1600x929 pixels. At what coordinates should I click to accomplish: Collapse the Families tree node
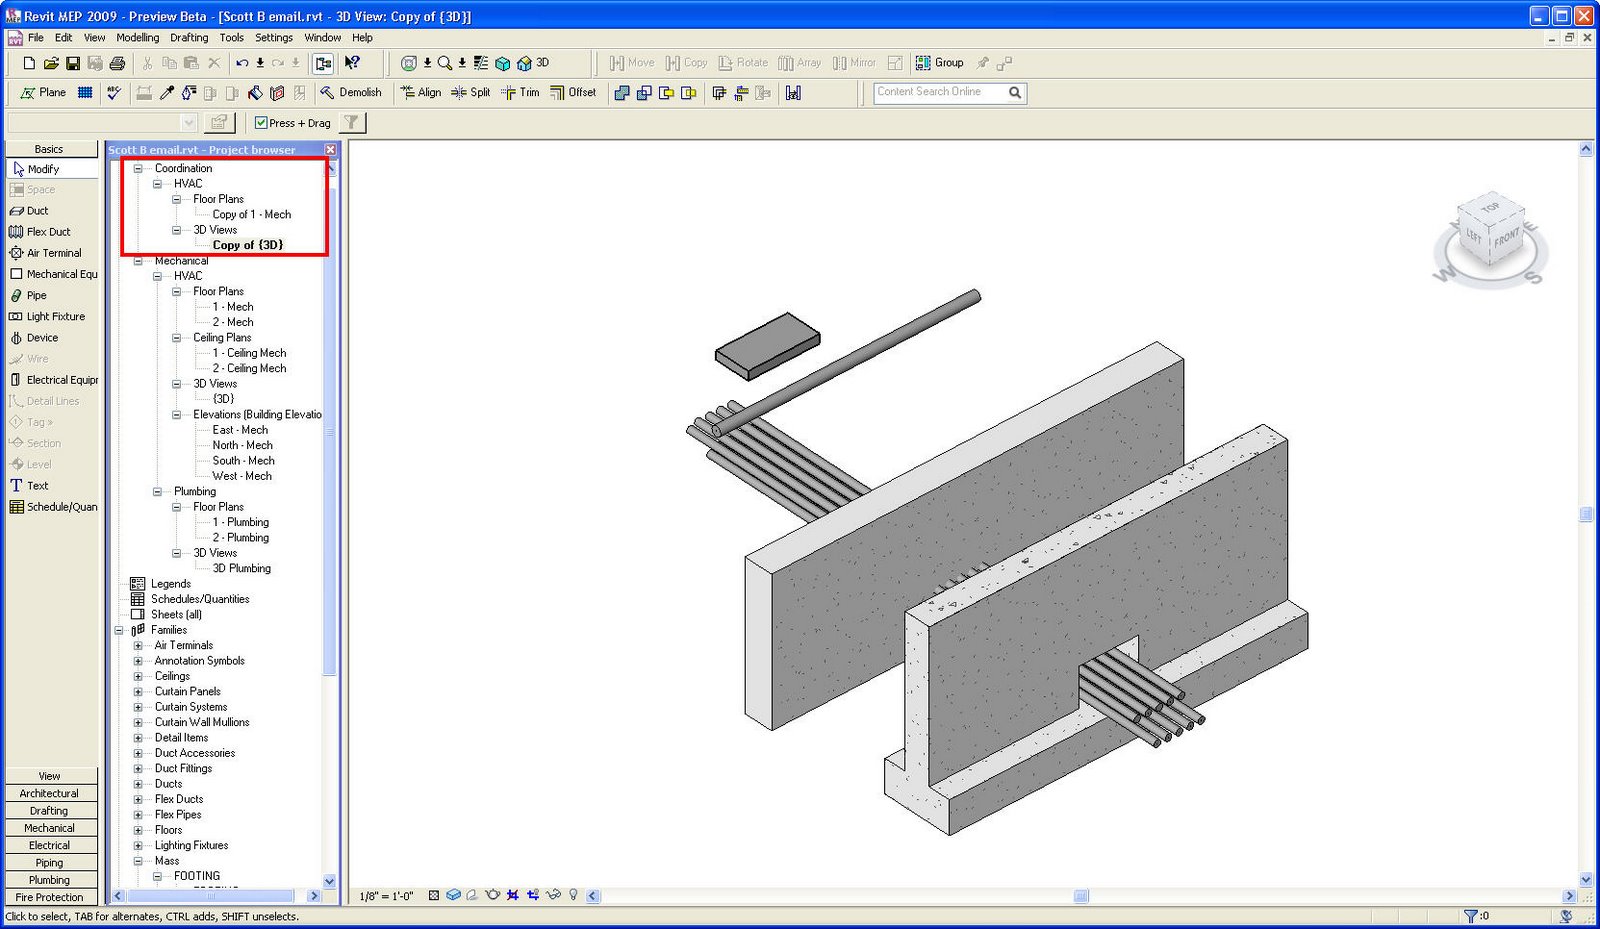coord(119,631)
